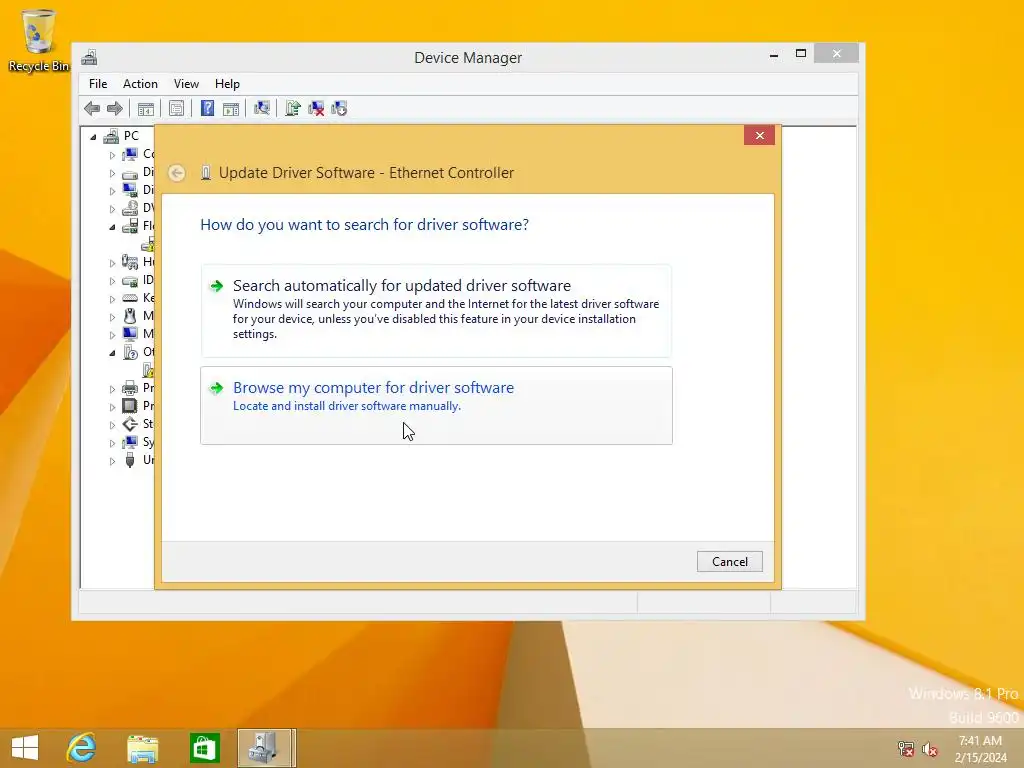
Task: Select the printer icon tree node
Action: (130, 388)
